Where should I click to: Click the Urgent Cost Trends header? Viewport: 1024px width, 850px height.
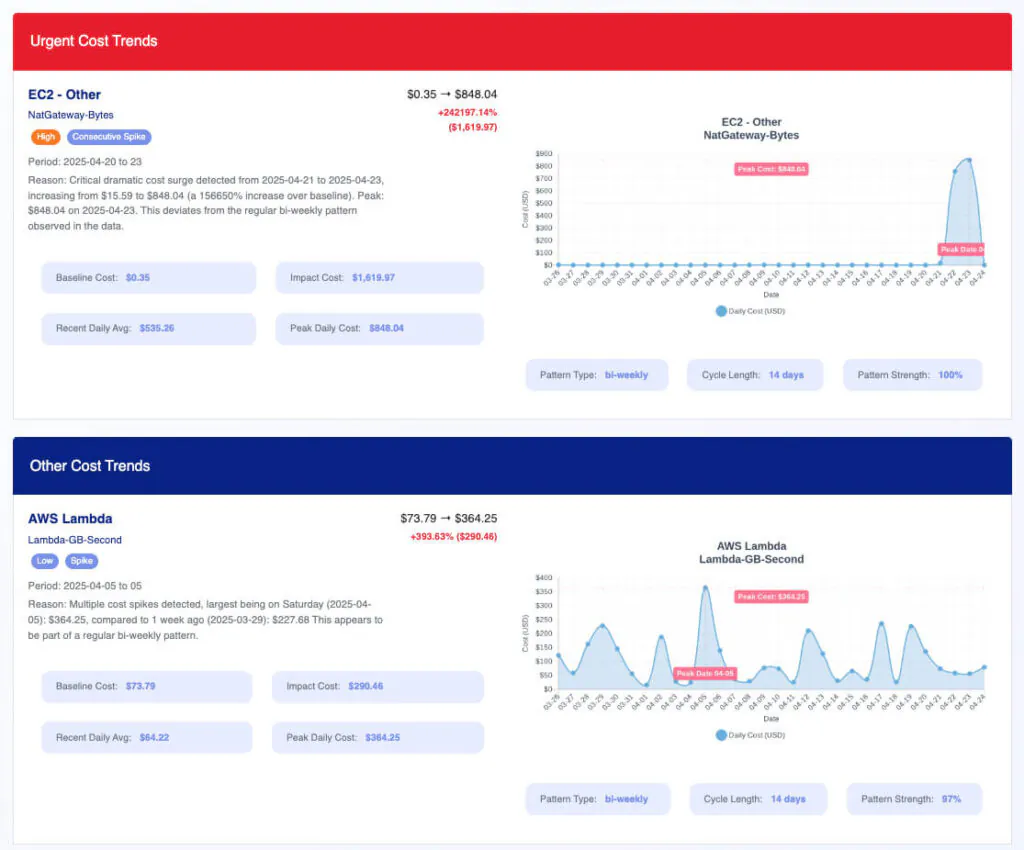coord(512,42)
